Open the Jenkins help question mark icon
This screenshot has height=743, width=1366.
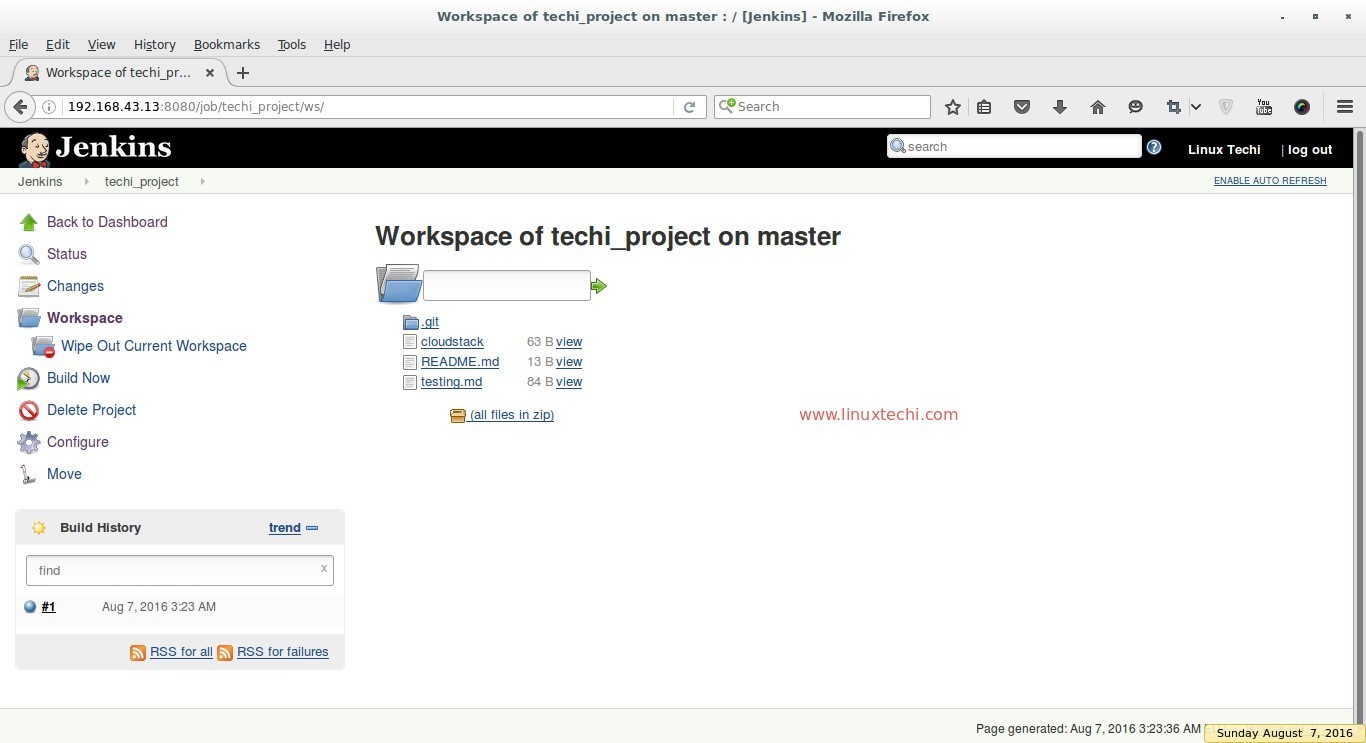click(x=1154, y=147)
